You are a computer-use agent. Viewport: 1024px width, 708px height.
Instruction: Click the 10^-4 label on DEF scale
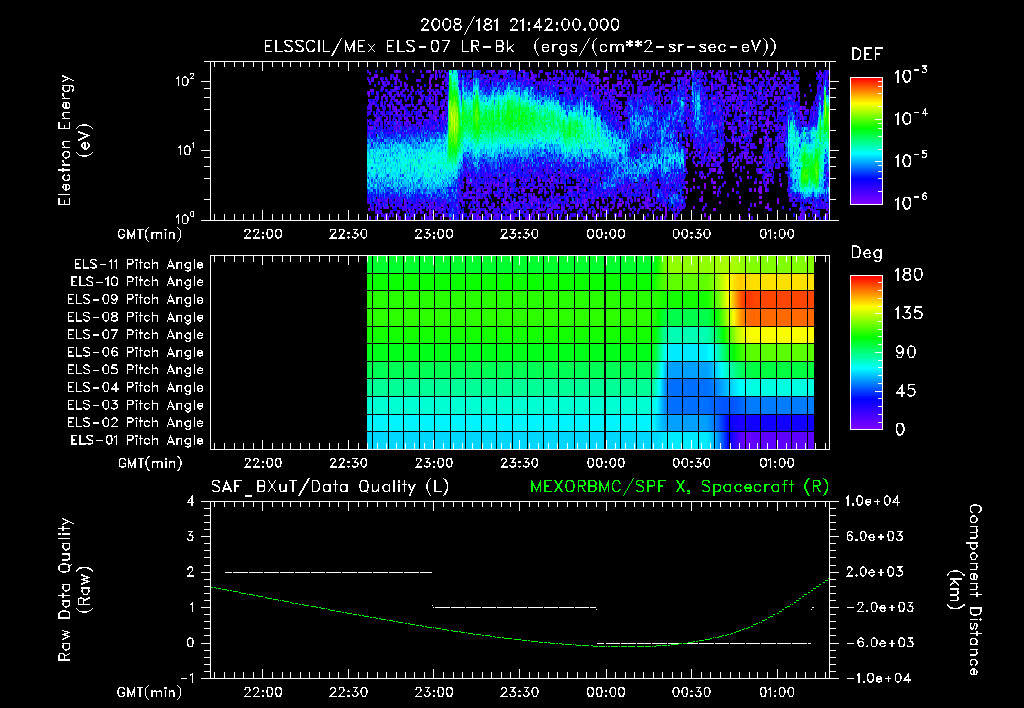[x=910, y=118]
